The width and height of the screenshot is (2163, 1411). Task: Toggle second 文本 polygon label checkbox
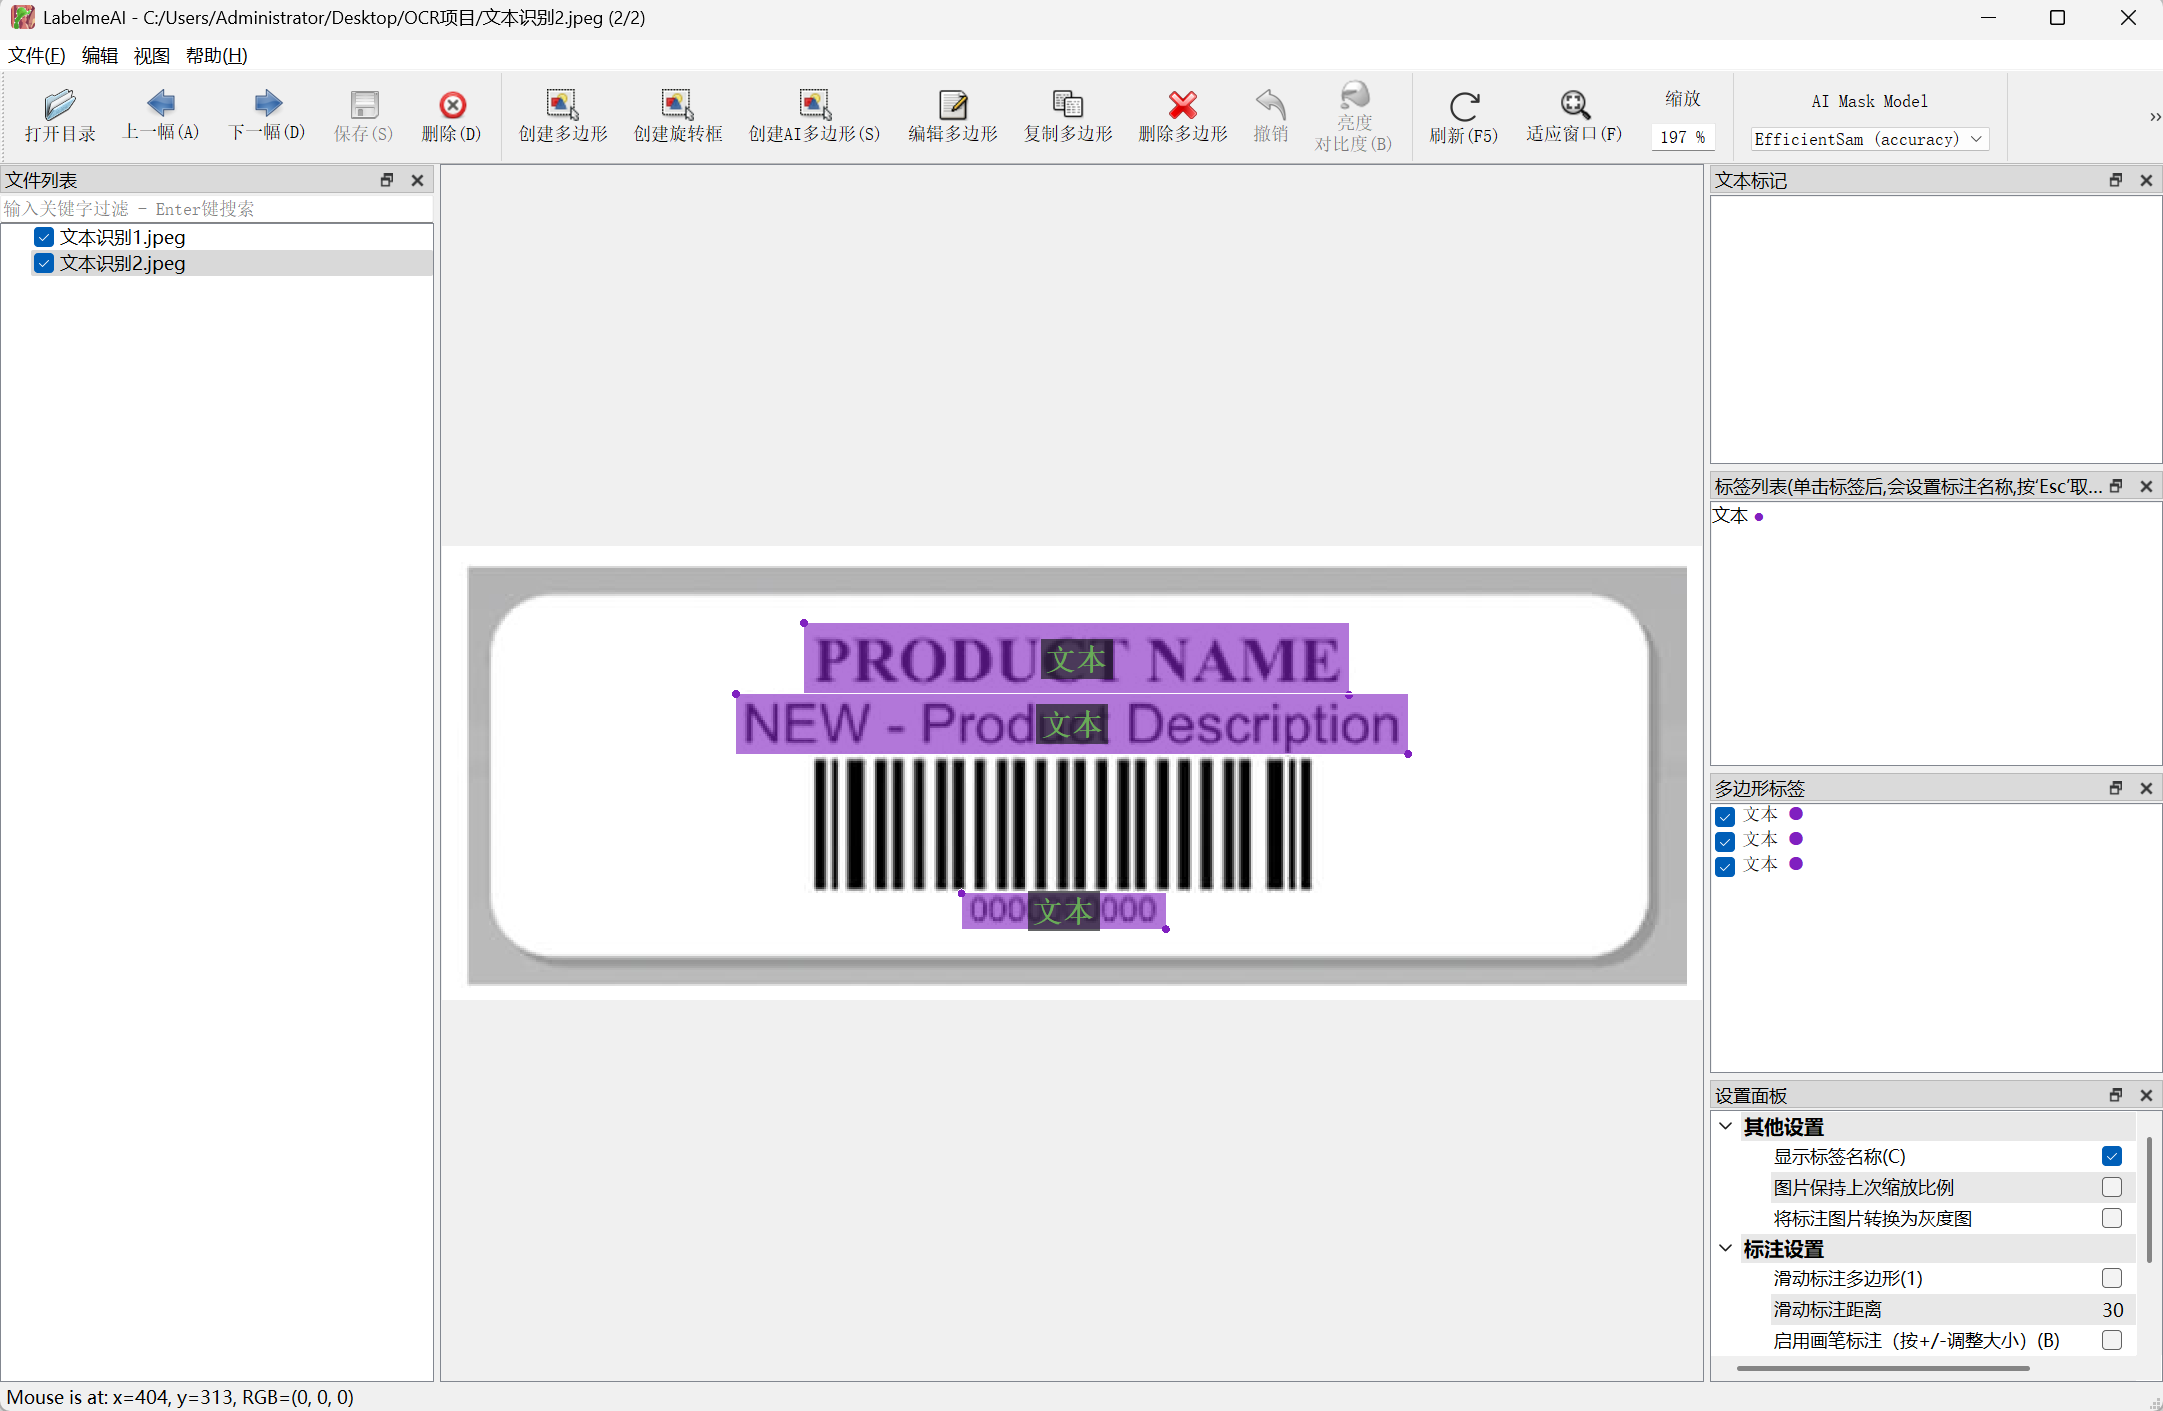click(1725, 841)
